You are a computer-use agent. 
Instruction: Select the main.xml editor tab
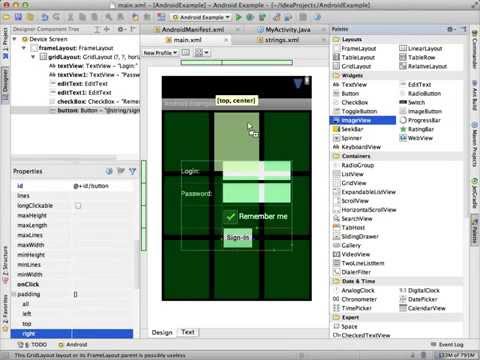pyautogui.click(x=187, y=40)
